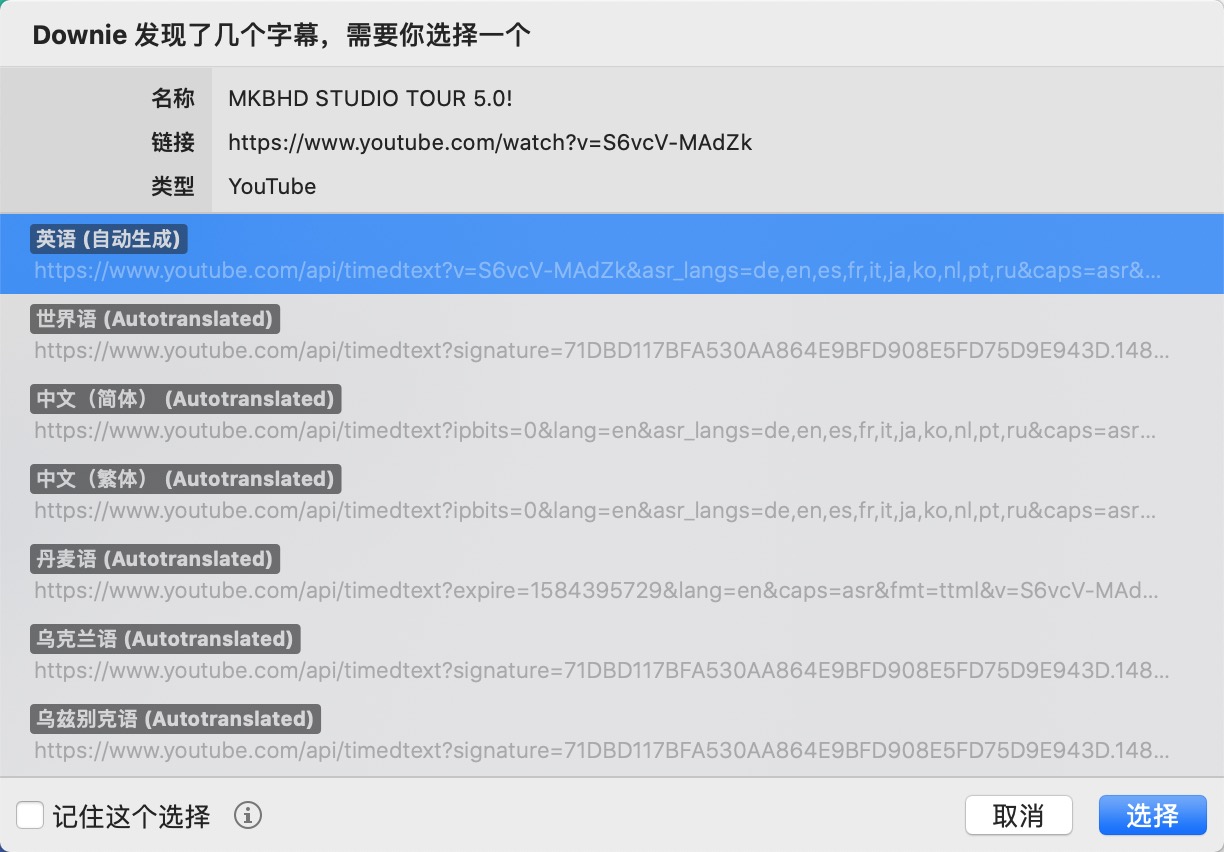Click the info icon beside 记住这个选择

coord(248,815)
